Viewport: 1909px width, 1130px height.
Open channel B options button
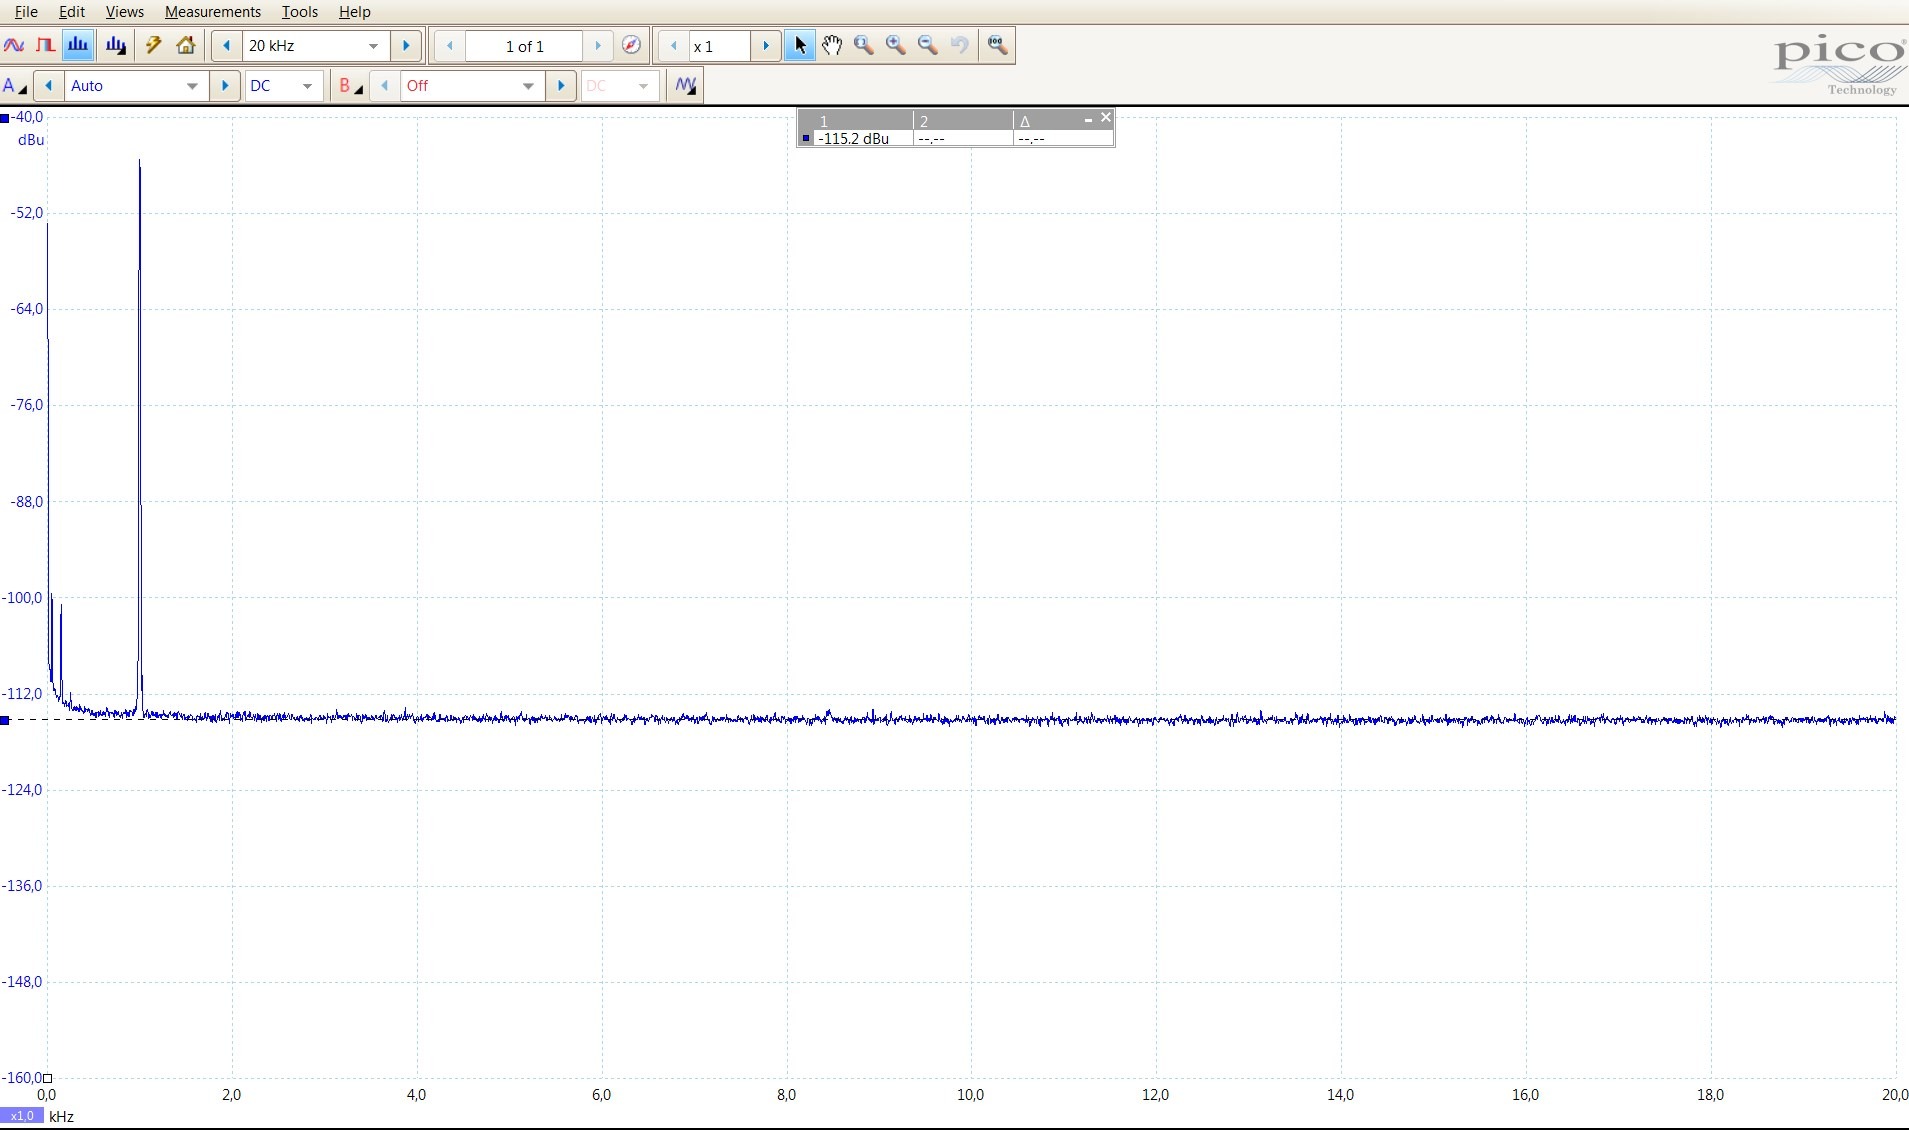(x=349, y=86)
